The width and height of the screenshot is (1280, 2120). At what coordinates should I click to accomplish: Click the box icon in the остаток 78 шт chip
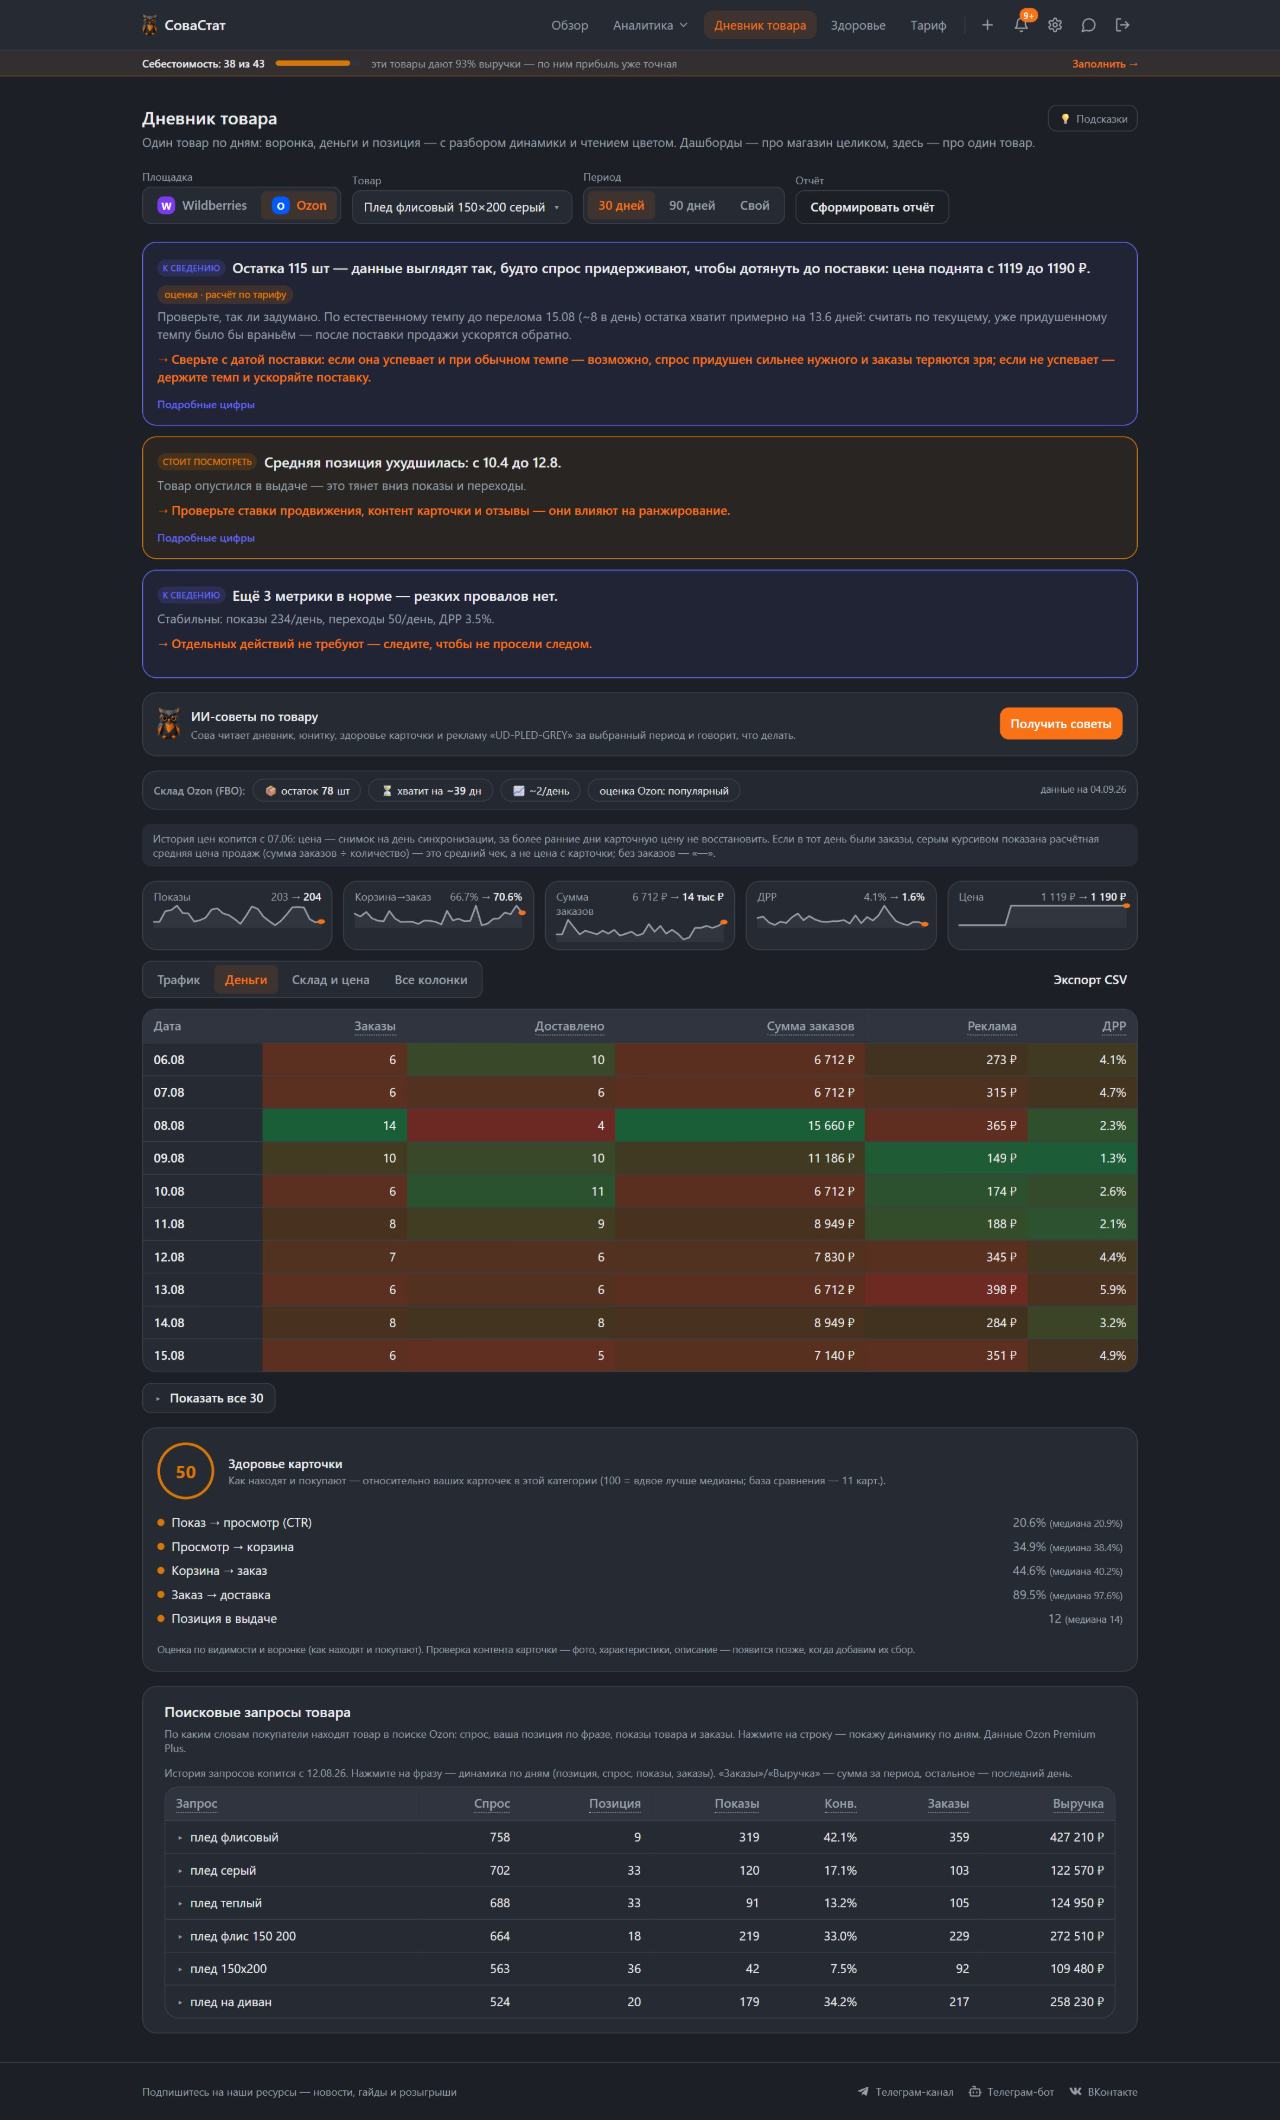pos(270,791)
